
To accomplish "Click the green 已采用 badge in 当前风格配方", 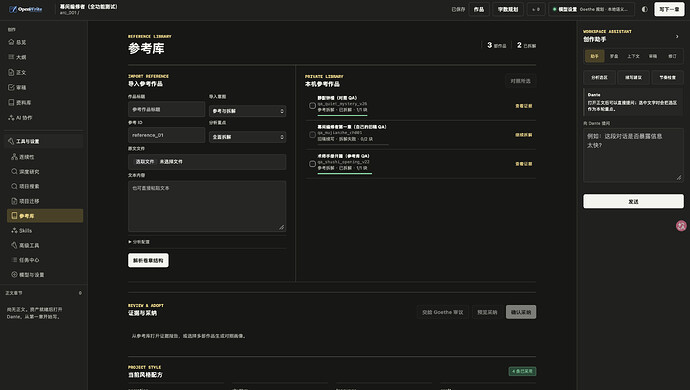I will (522, 371).
